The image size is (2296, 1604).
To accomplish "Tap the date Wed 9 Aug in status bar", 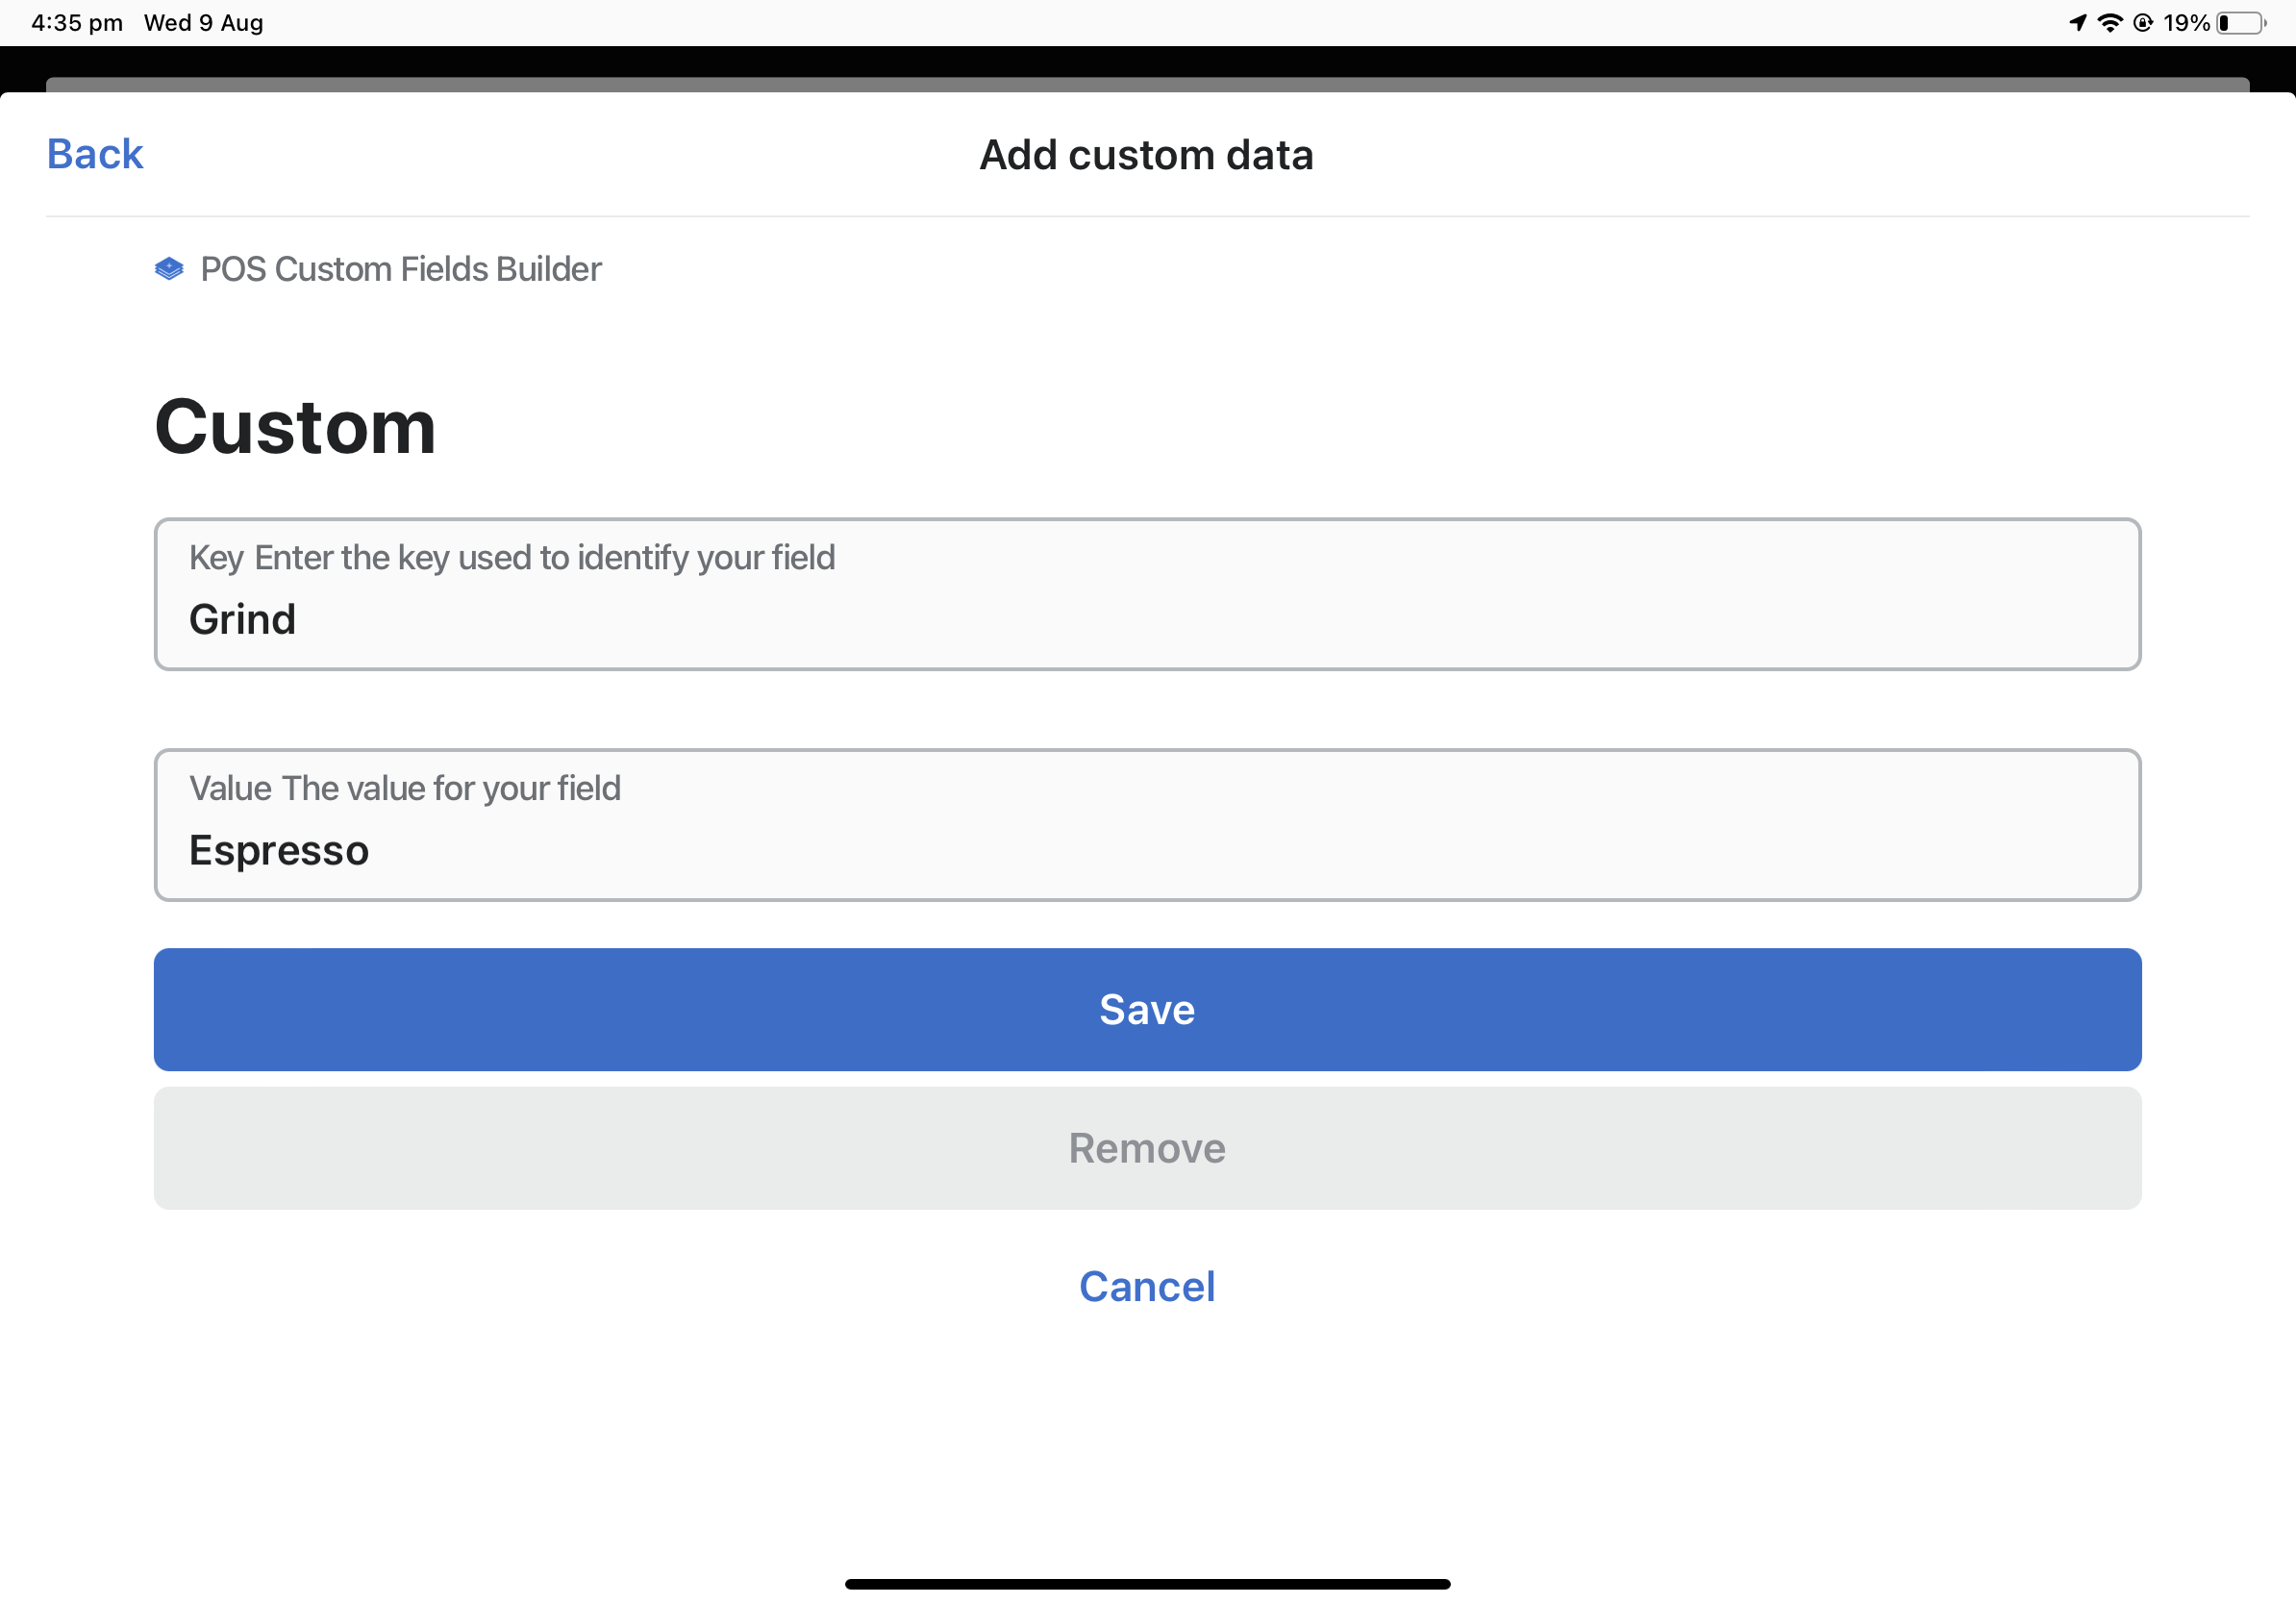I will click(x=203, y=21).
